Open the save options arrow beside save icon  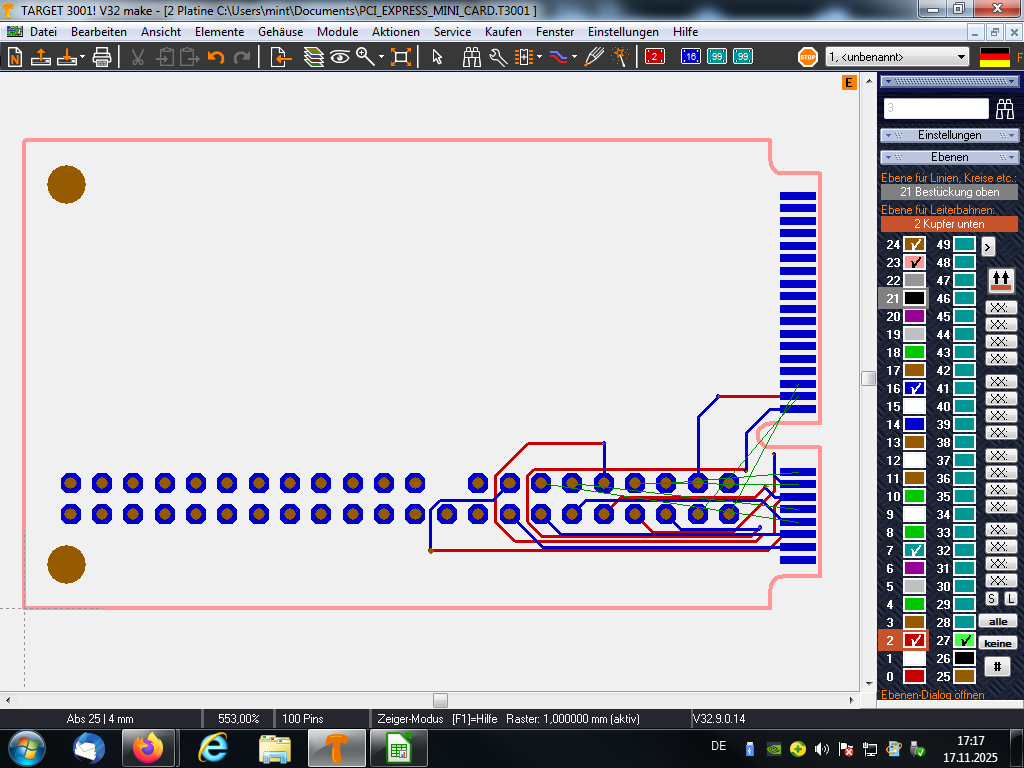[x=82, y=57]
